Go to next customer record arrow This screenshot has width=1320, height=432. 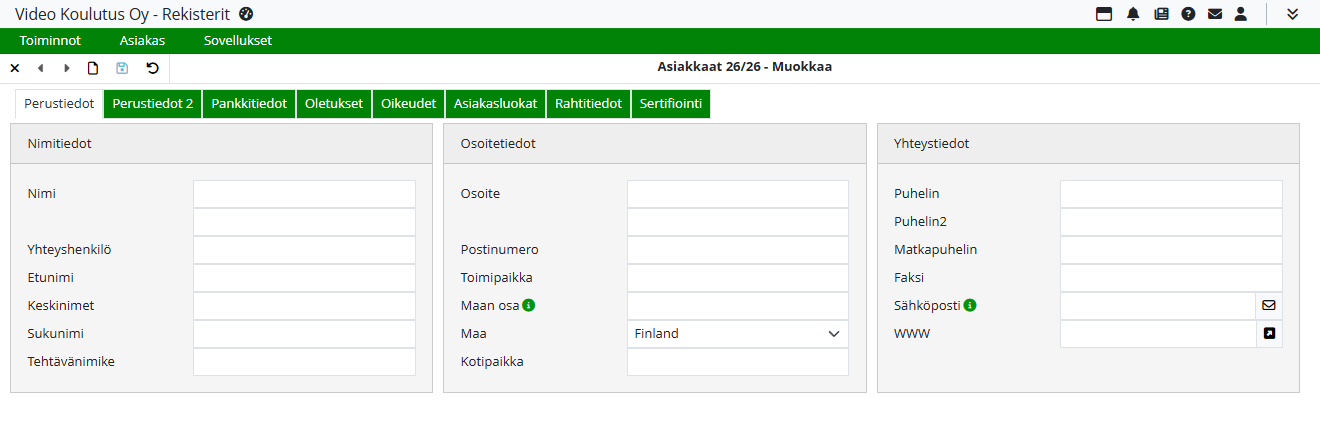pyautogui.click(x=67, y=68)
